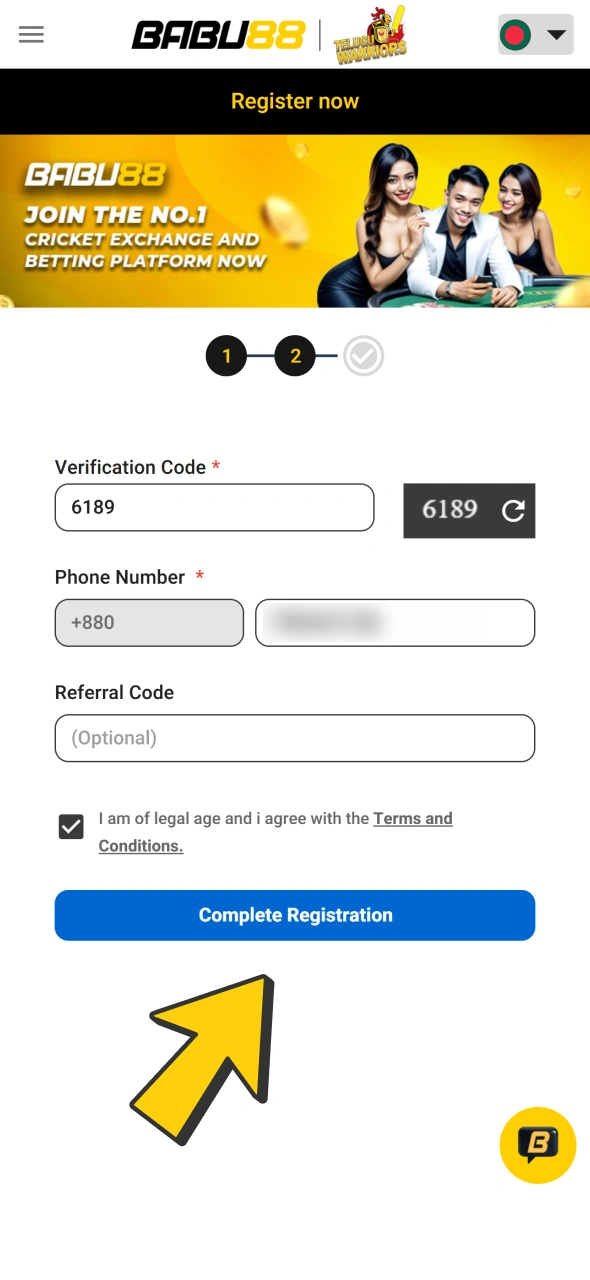Viewport: 590px width, 1280px height.
Task: Select the Register now tab
Action: [295, 101]
